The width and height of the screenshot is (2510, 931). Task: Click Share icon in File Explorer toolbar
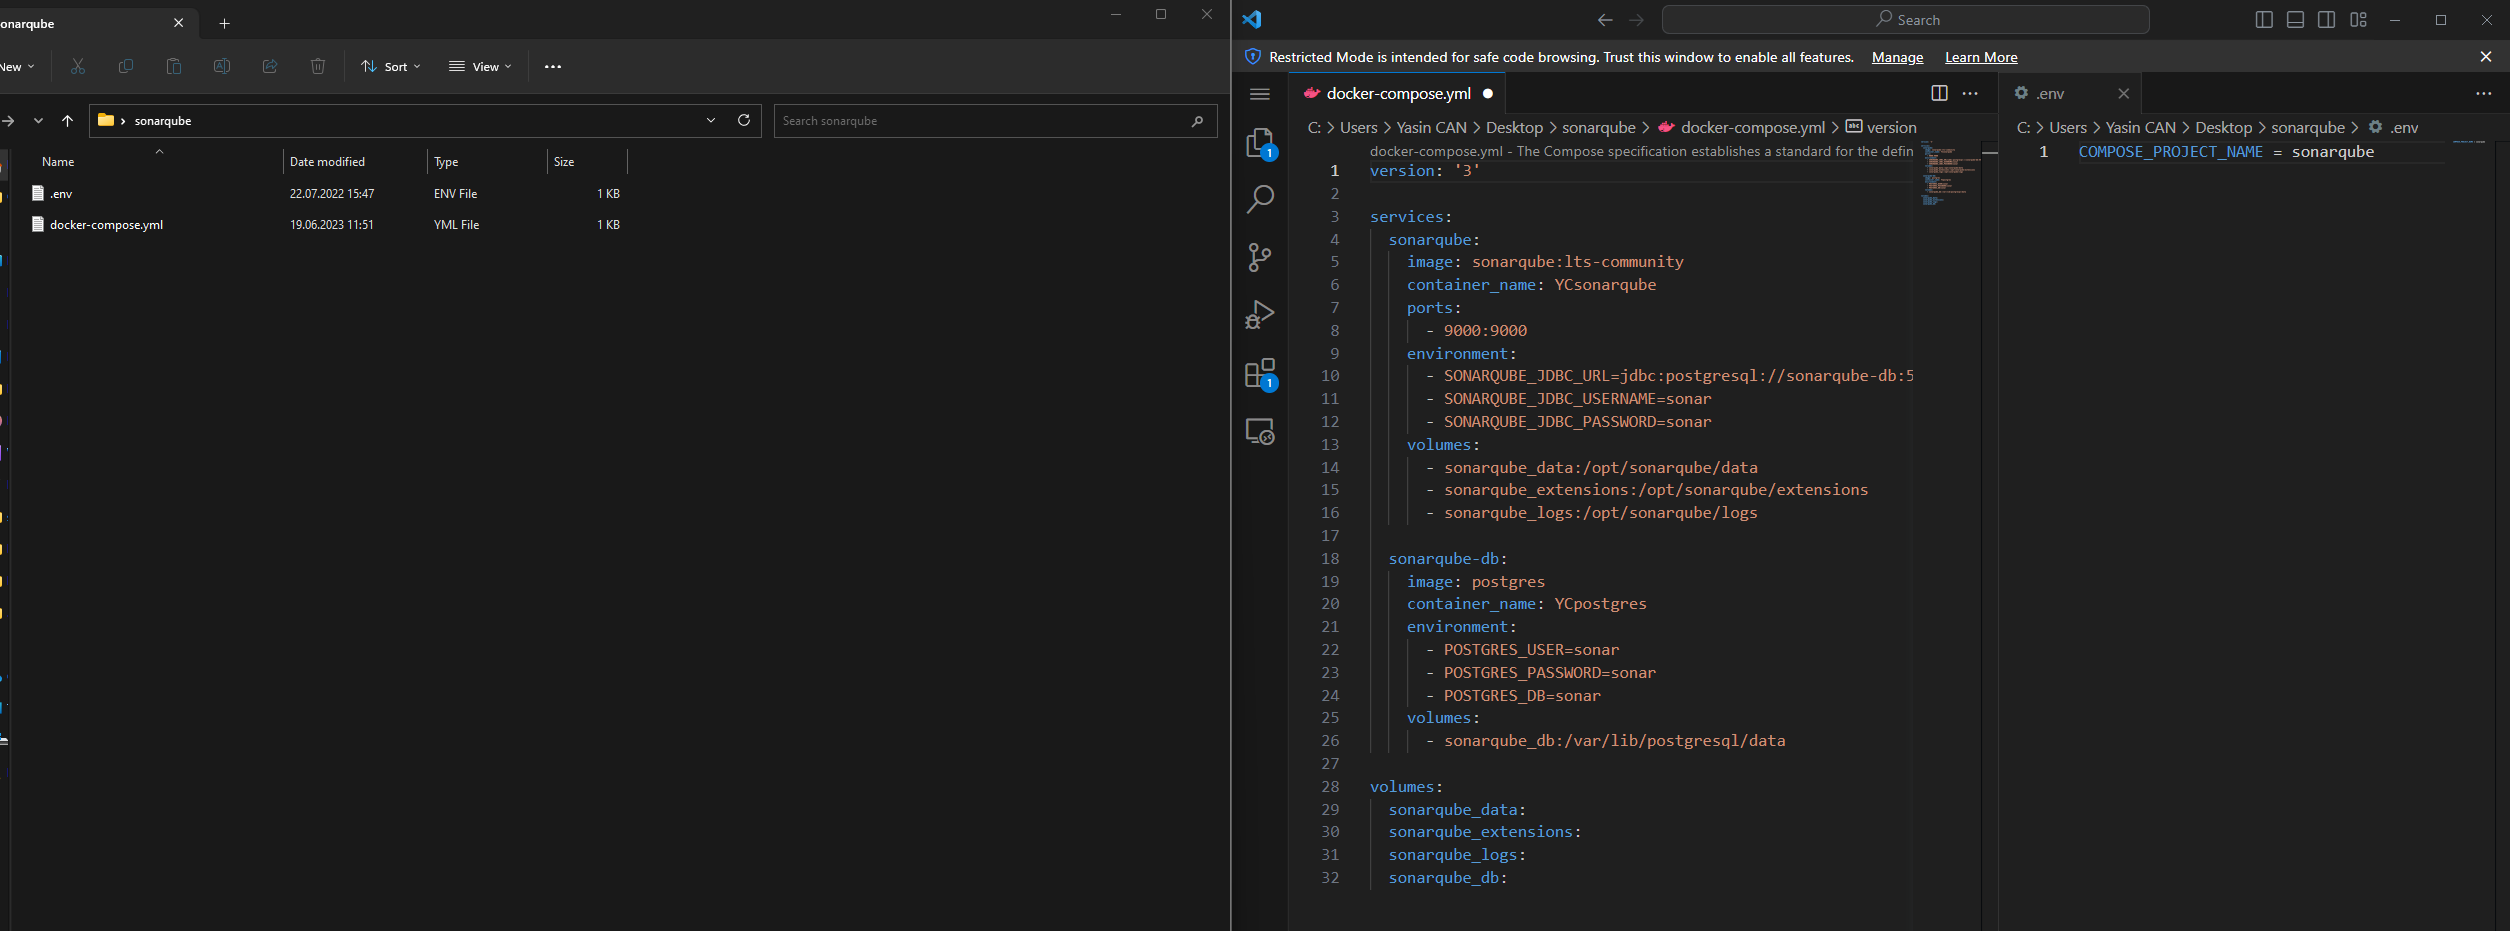point(270,66)
